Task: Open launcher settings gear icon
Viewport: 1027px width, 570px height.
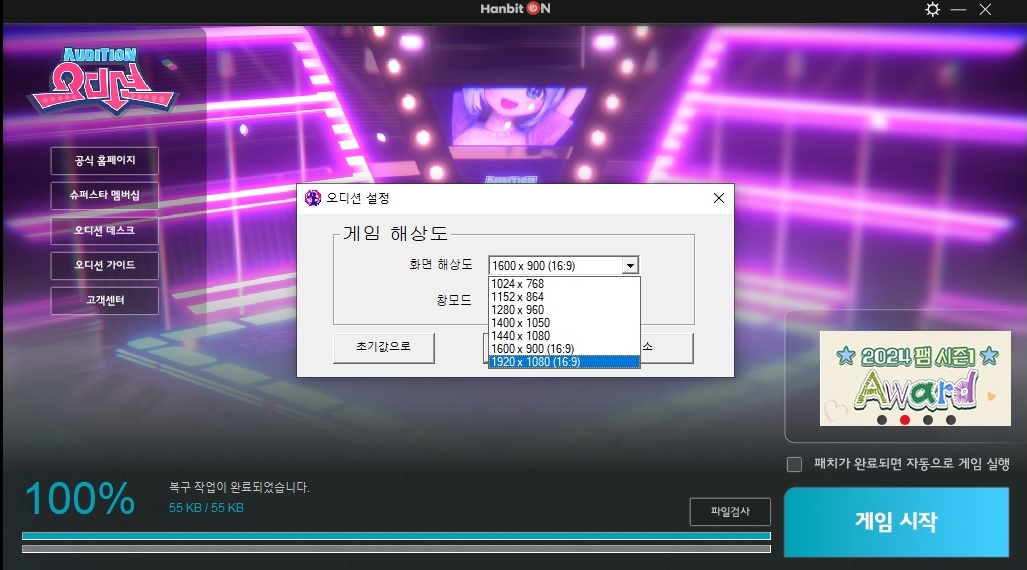Action: tap(933, 9)
